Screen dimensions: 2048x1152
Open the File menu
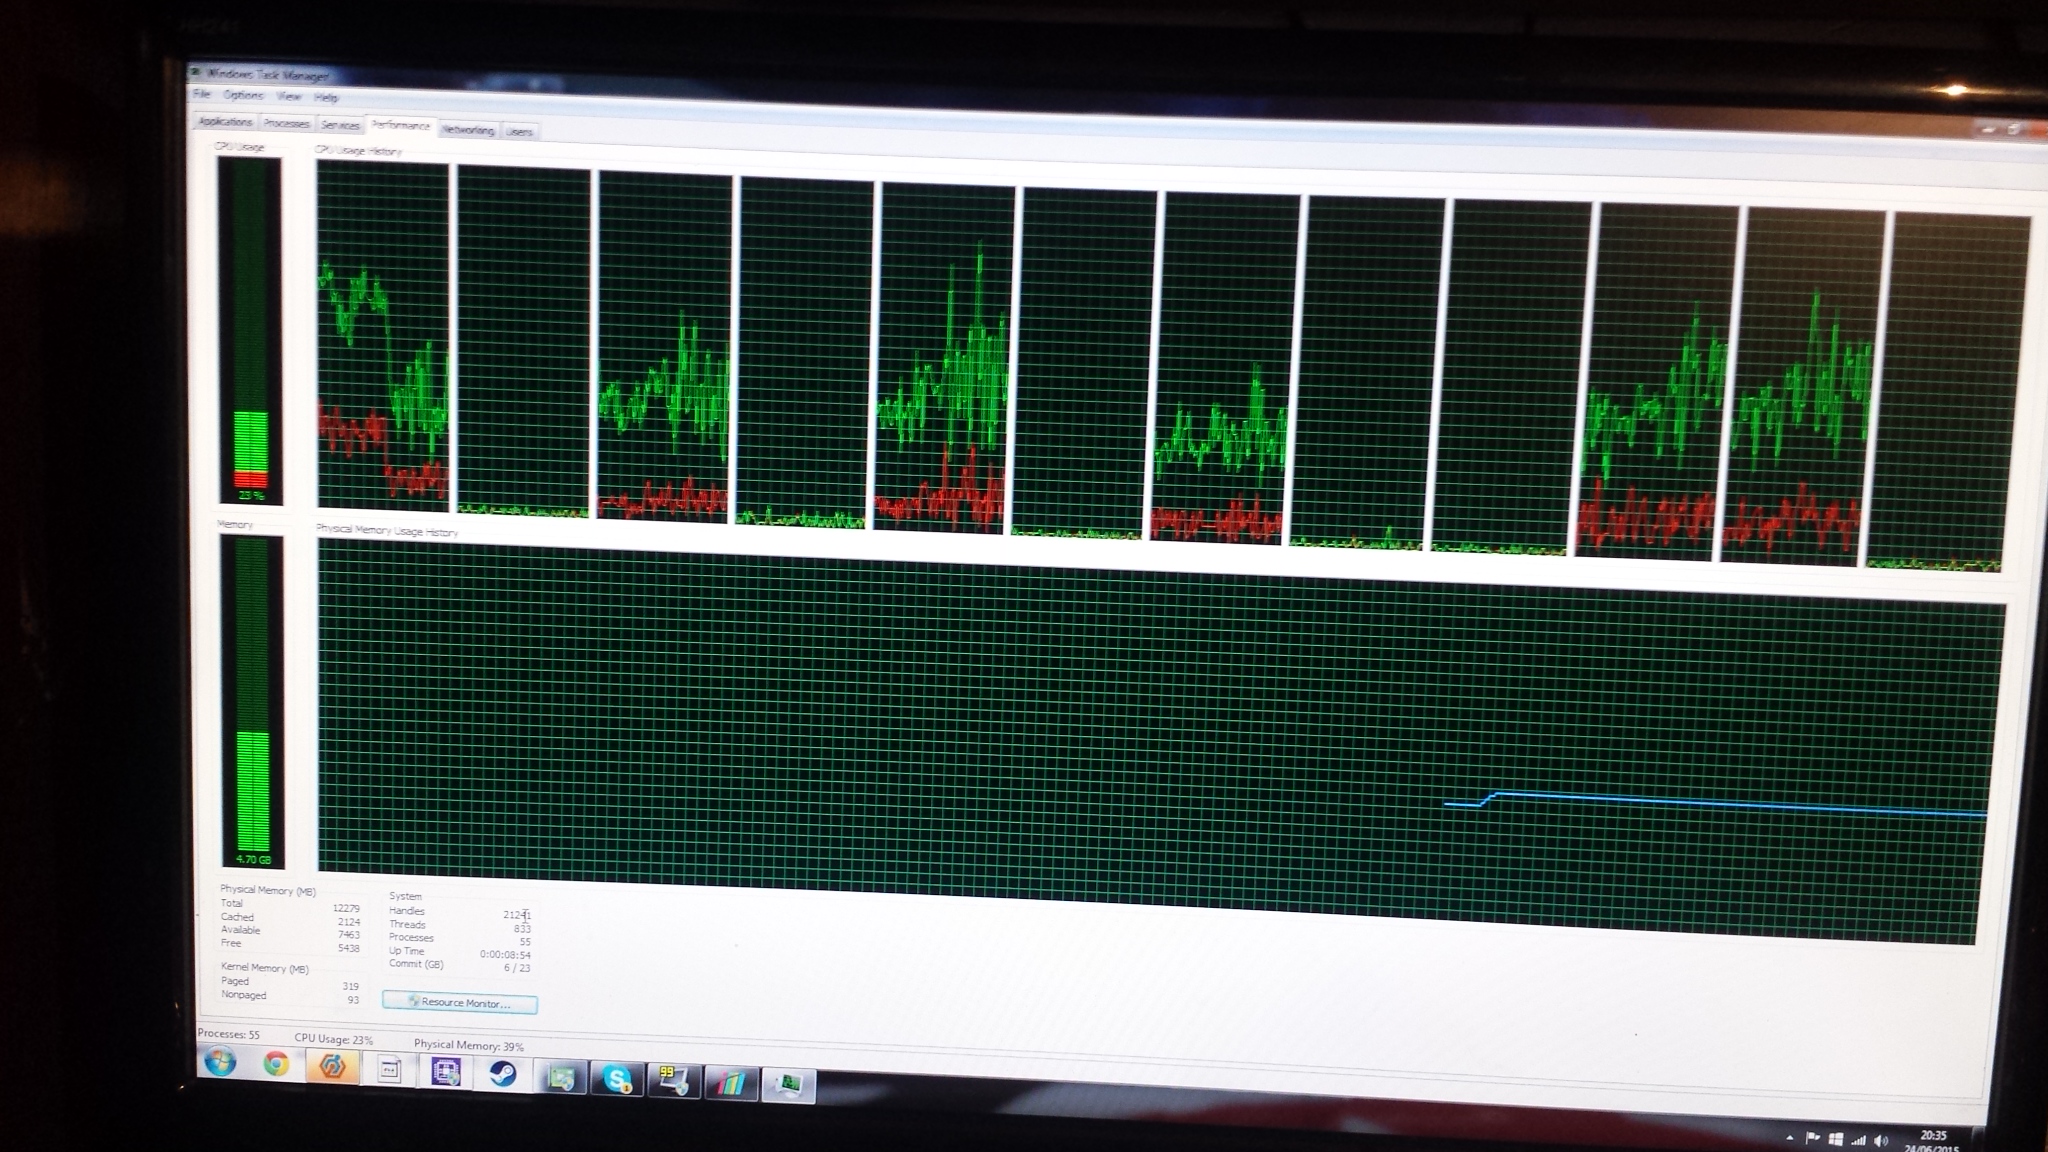[201, 94]
